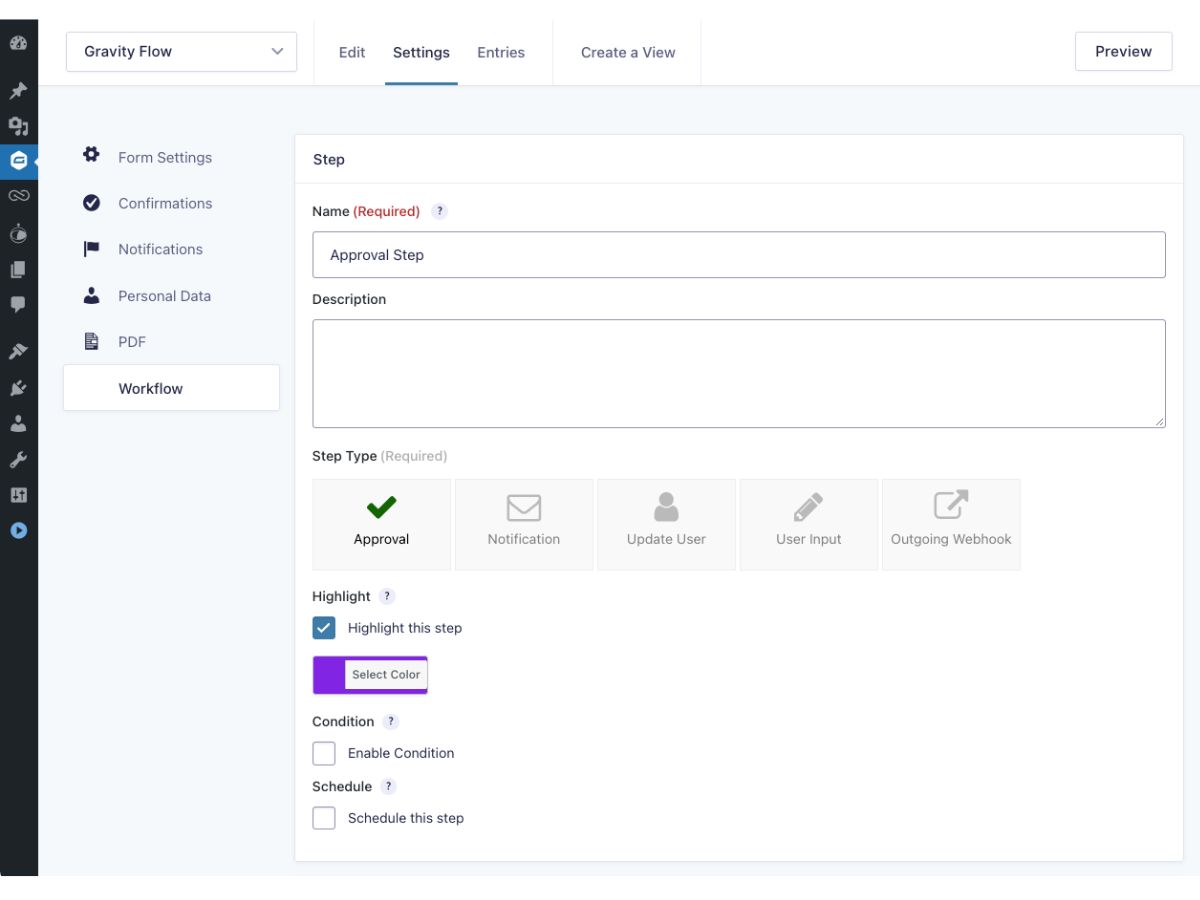The image size is (1200, 900).
Task: Click the Preview button
Action: [1123, 51]
